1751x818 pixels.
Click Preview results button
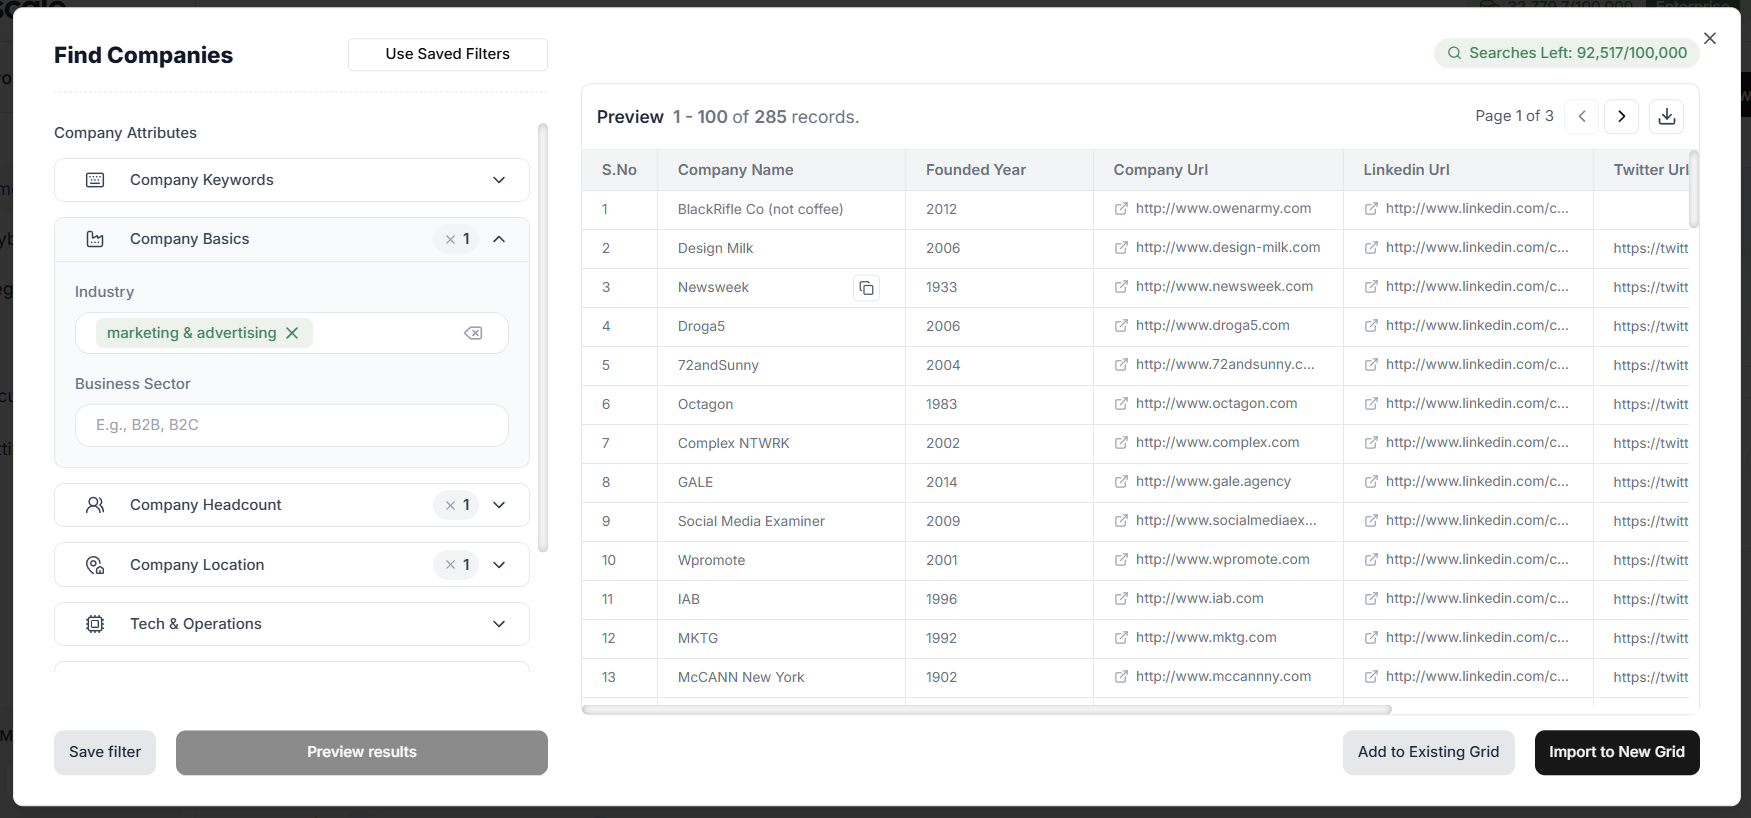(362, 752)
